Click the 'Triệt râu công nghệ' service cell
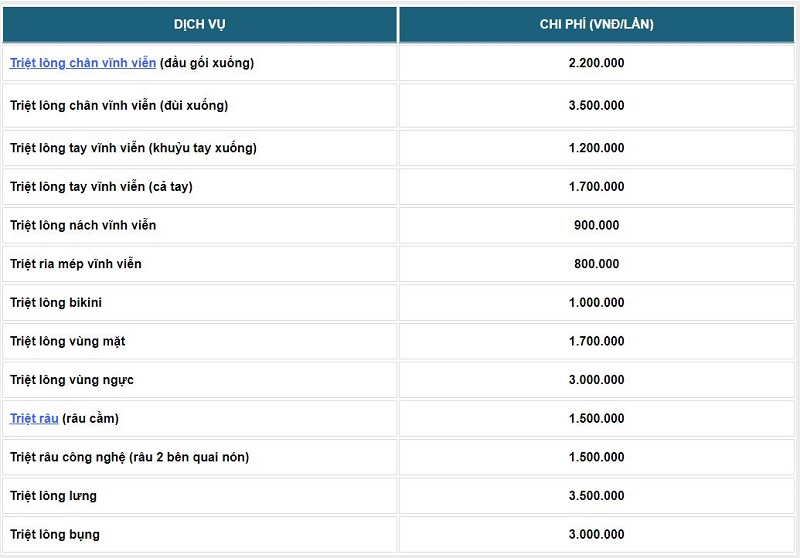The height and width of the screenshot is (558, 800). [x=129, y=457]
